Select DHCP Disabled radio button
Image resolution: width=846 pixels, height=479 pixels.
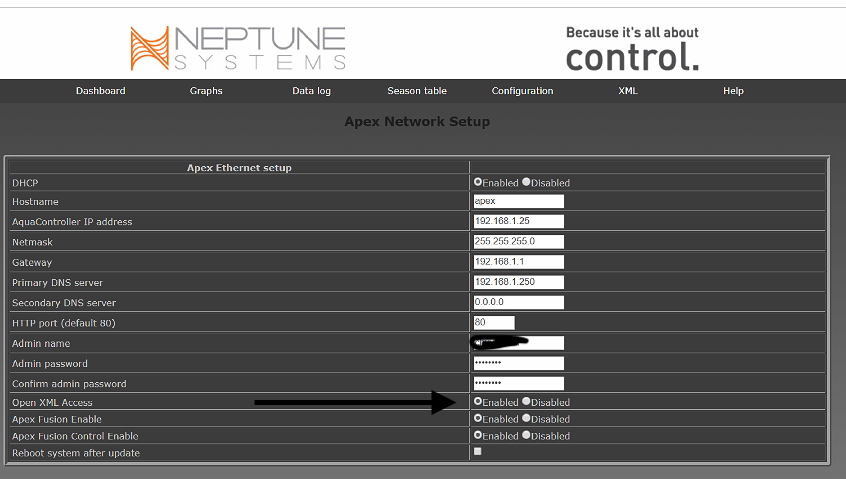tap(526, 182)
